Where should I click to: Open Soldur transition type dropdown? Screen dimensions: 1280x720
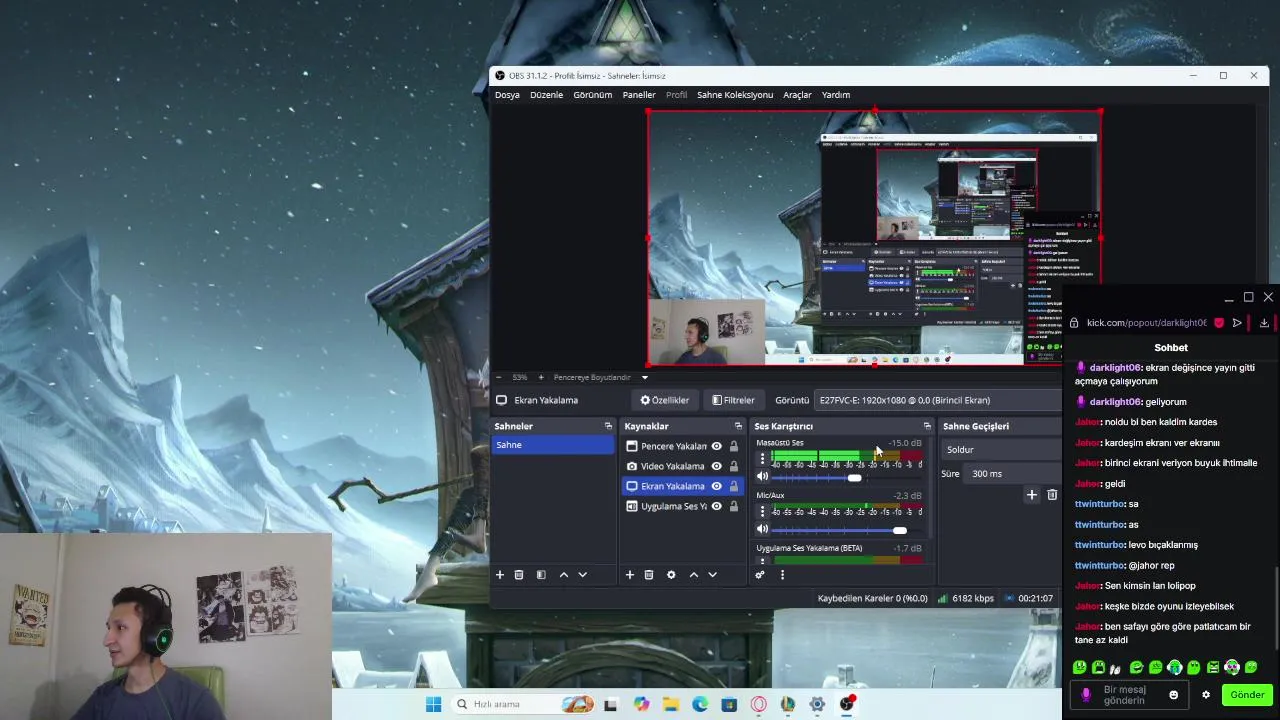[1001, 450]
